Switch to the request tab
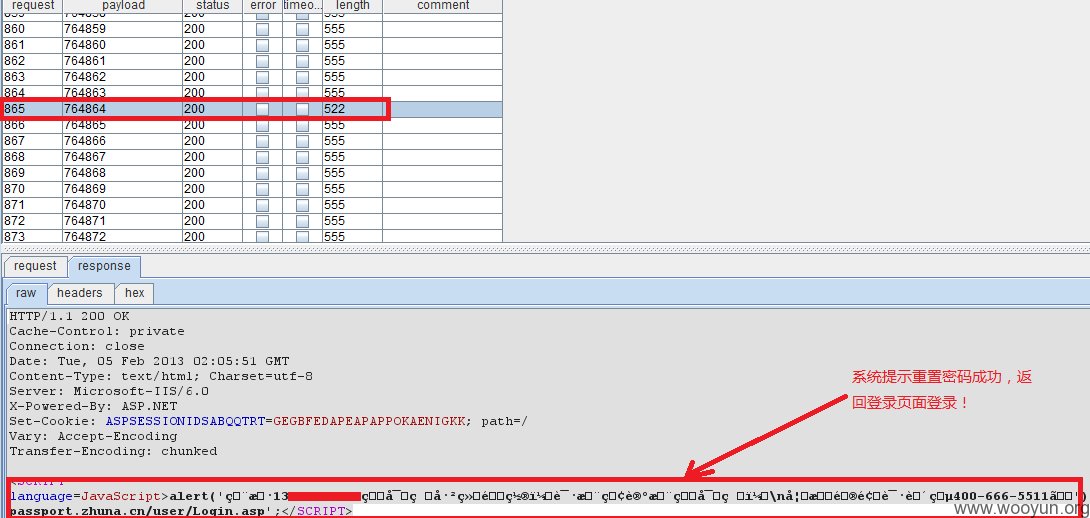1090x518 pixels. coord(35,266)
